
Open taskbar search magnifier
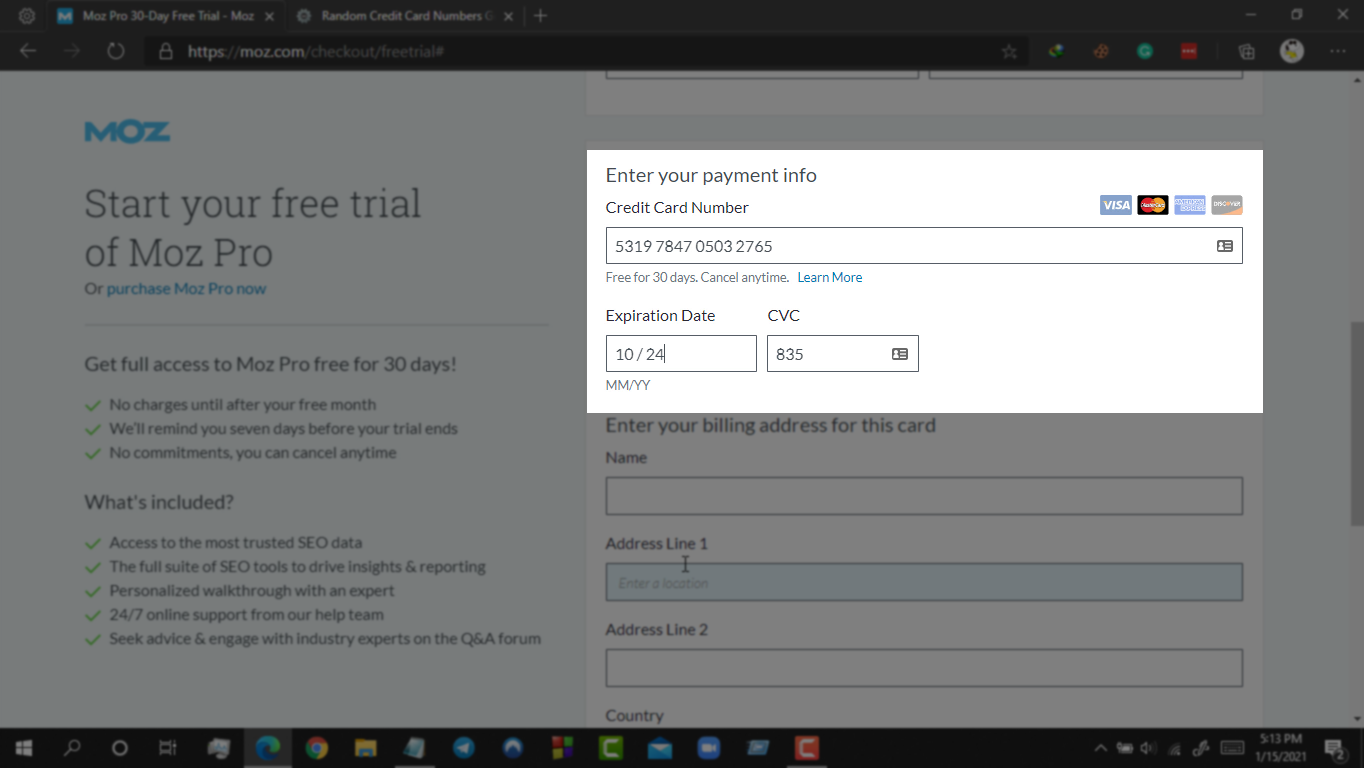tap(72, 748)
